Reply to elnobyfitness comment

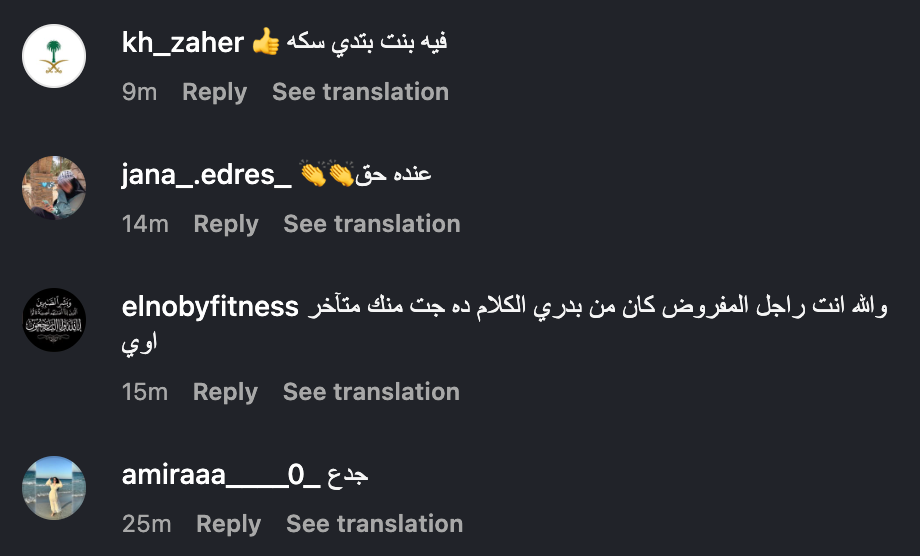(225, 392)
